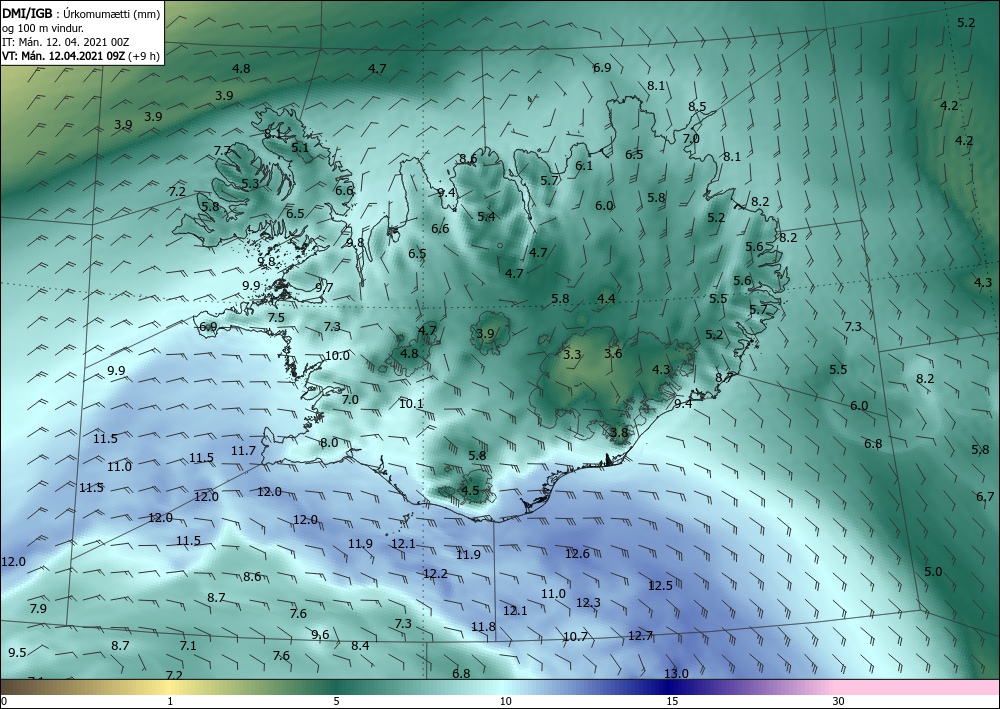This screenshot has width=1000, height=709.
Task: Click the color scale label 30
Action: point(839,702)
